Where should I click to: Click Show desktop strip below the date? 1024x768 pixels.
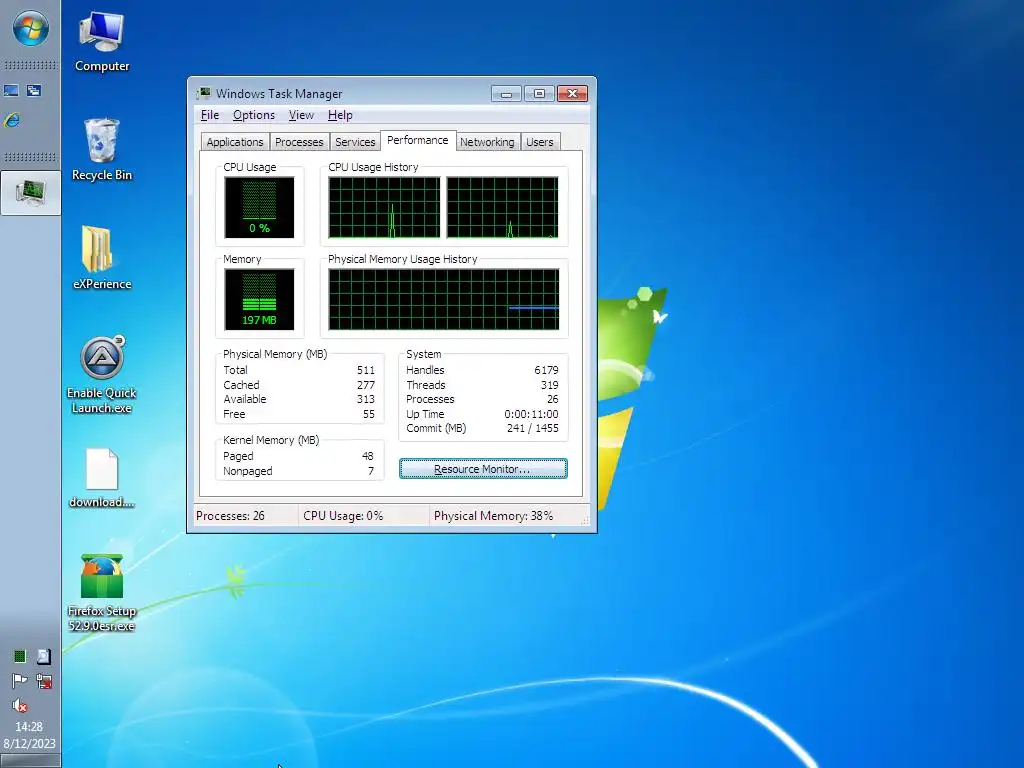point(30,761)
